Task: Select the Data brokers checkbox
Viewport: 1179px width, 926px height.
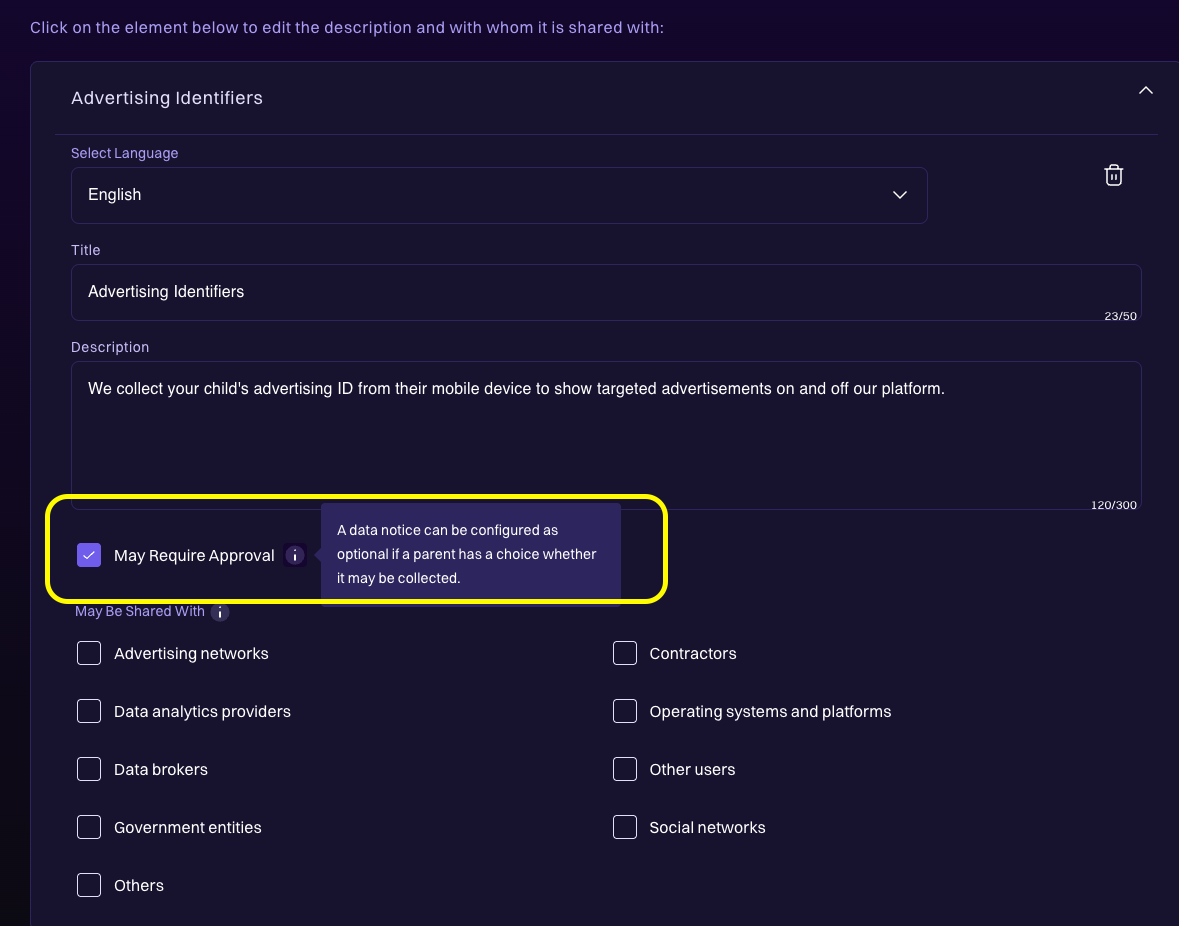Action: coord(88,769)
